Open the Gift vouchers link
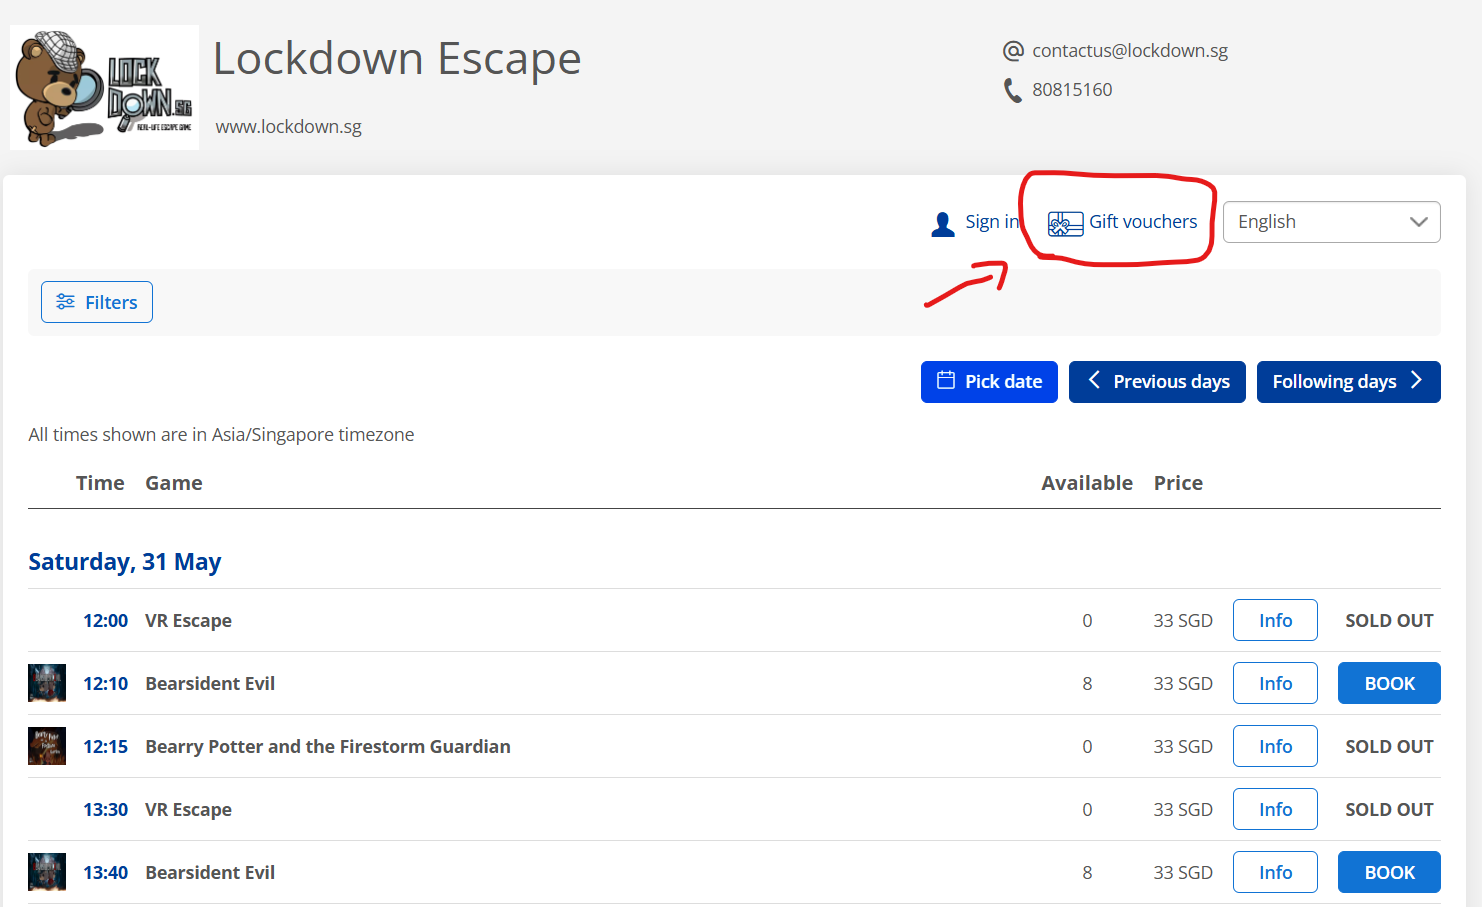The height and width of the screenshot is (907, 1482). click(x=1143, y=222)
